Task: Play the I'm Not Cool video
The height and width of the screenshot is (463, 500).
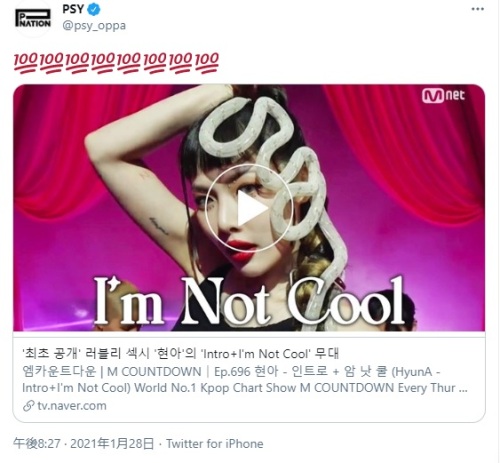Action: click(249, 208)
